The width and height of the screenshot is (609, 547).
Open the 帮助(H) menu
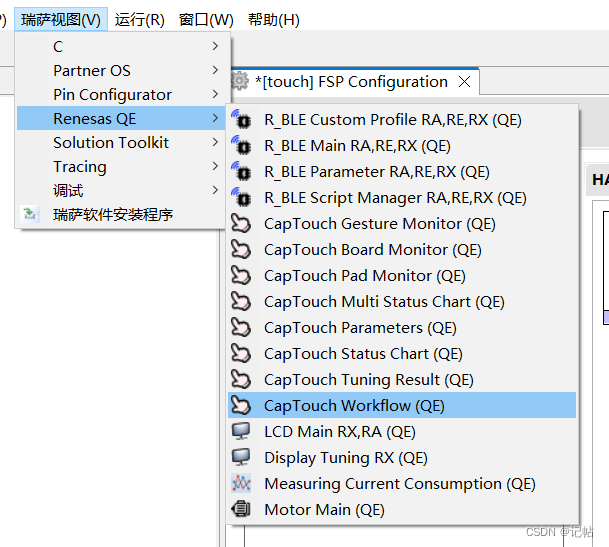273,20
